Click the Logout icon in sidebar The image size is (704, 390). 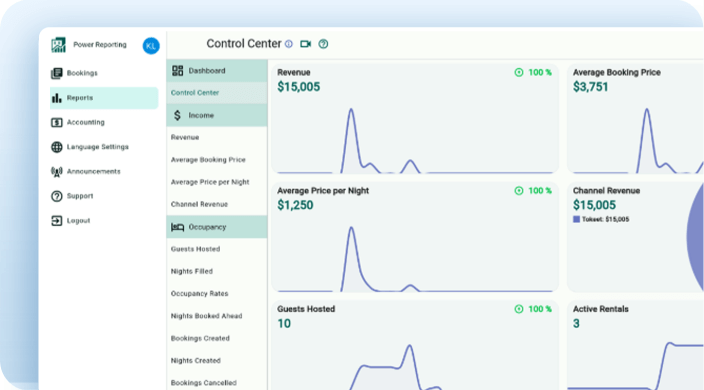[57, 220]
